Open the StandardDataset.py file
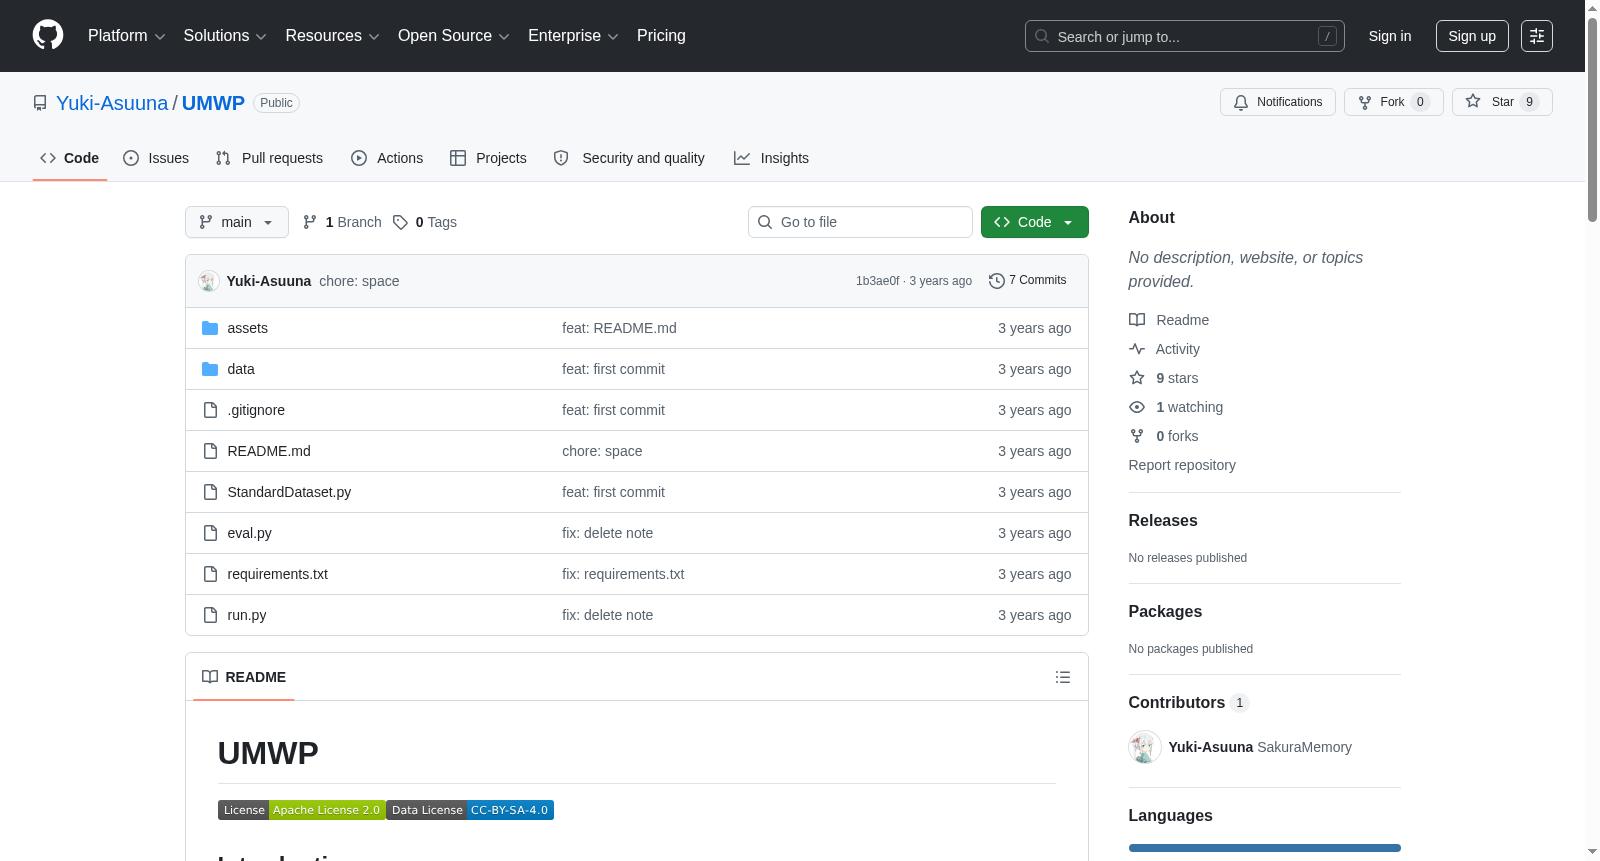 click(x=289, y=492)
